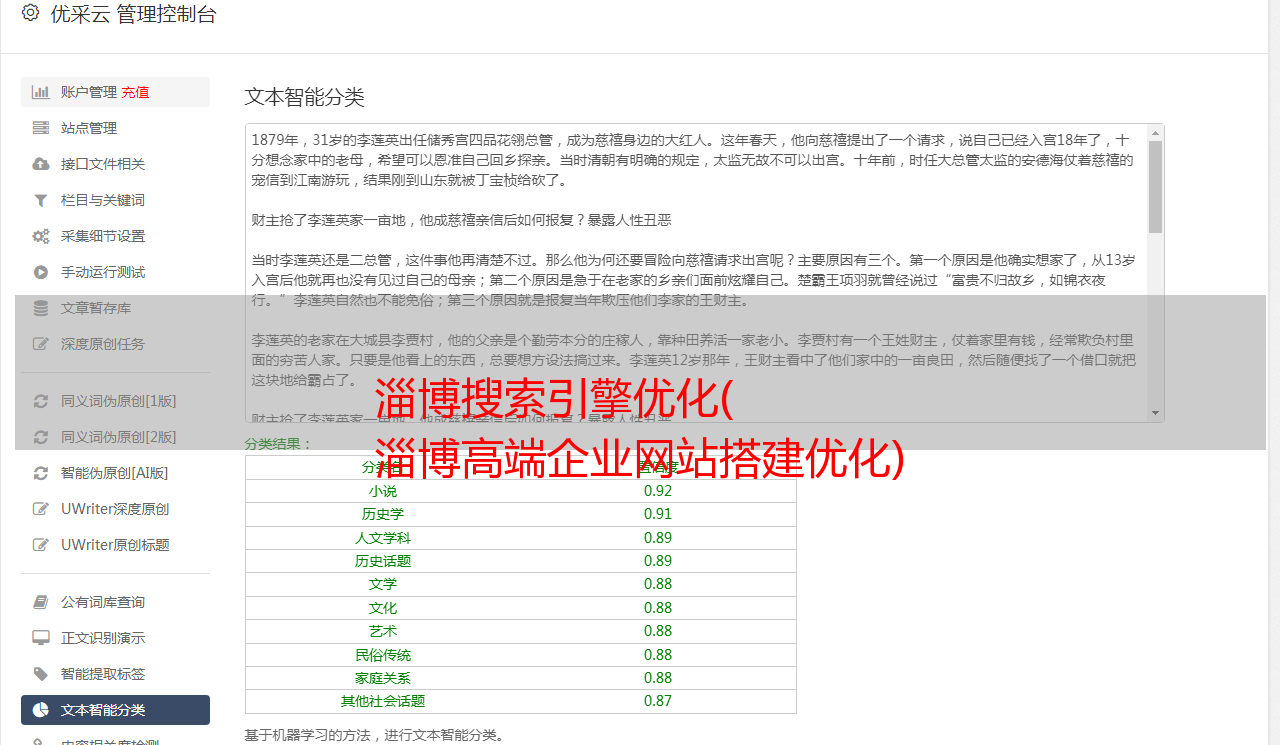The width and height of the screenshot is (1280, 745).
Task: Click the database icon for 文章暂存库
Action: pos(41,308)
